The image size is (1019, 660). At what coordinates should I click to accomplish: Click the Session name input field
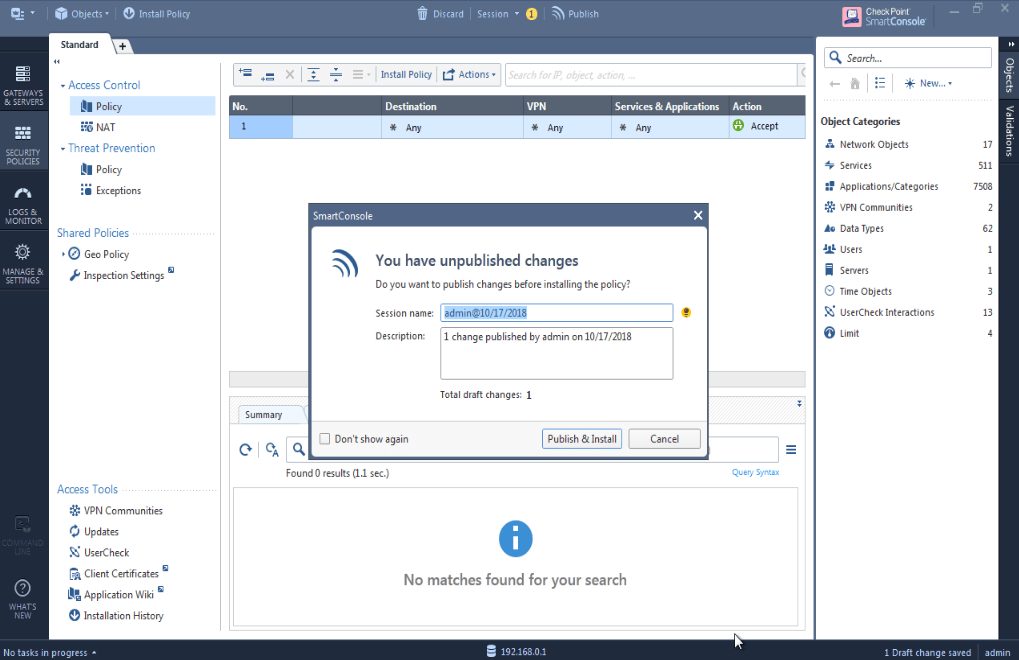tap(556, 312)
